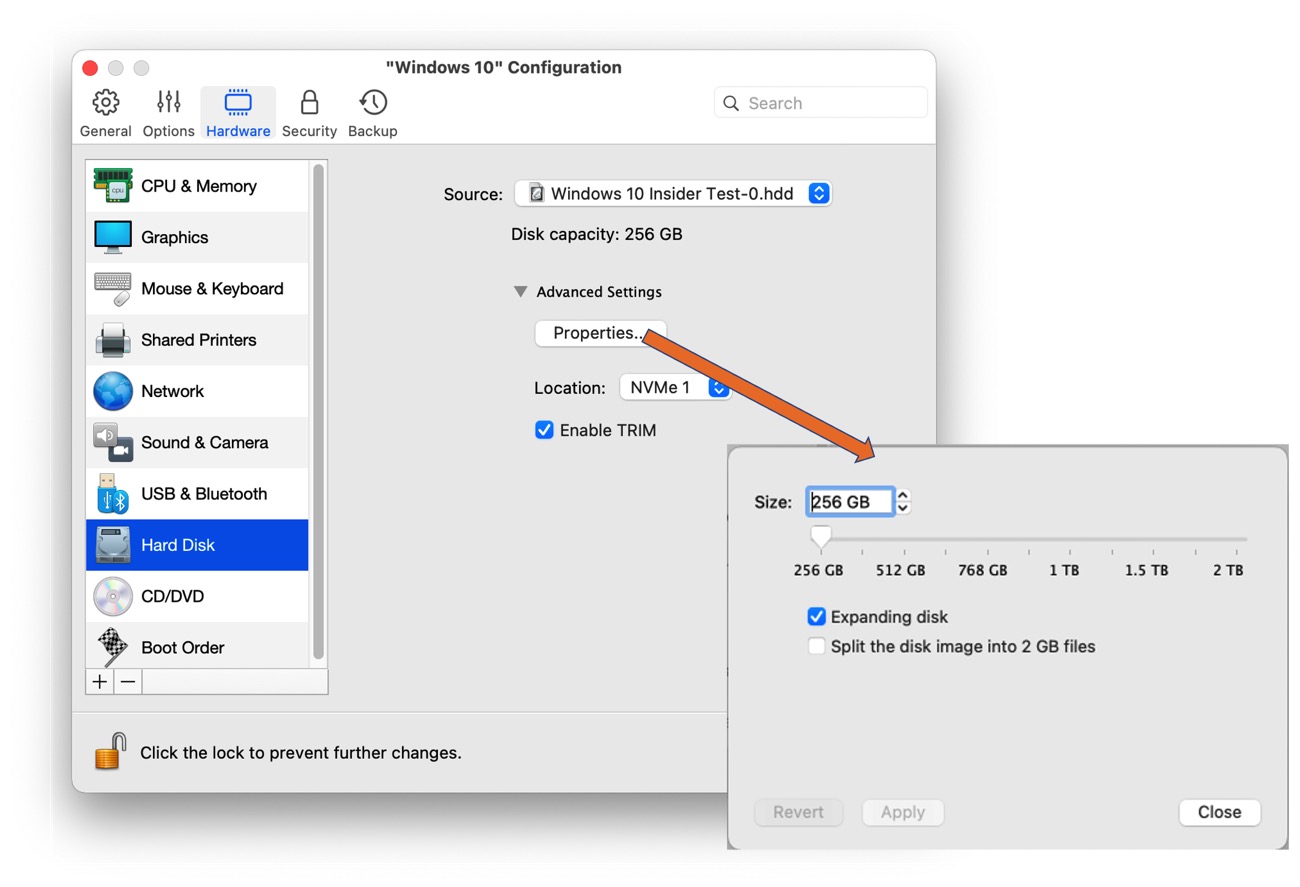Select Boot Order in the sidebar
1300x887 pixels.
click(x=197, y=647)
